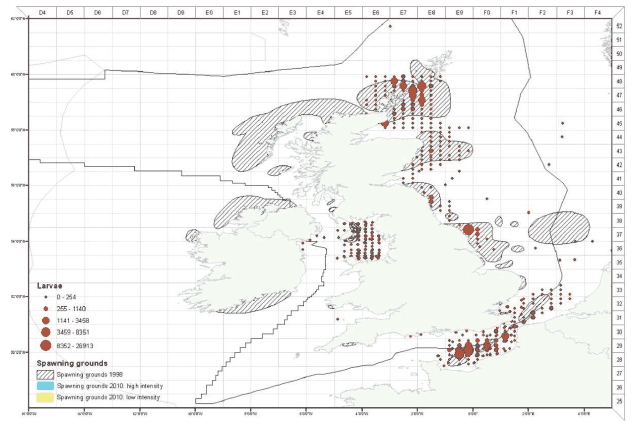Viewport: 634px width, 428px height.
Task: Click the E9 column header
Action: point(459,13)
